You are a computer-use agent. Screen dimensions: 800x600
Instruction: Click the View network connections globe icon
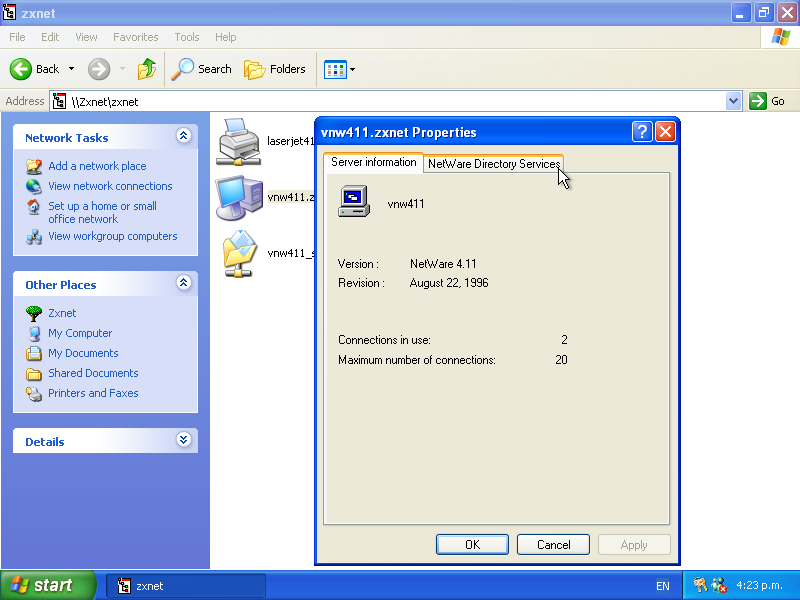tap(34, 186)
